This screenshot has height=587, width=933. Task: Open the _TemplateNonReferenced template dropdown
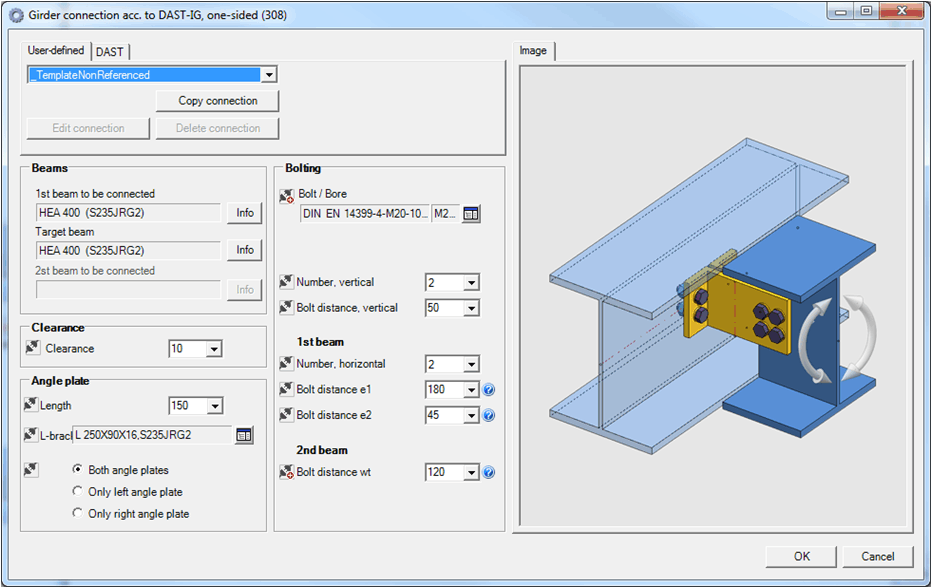click(x=268, y=75)
